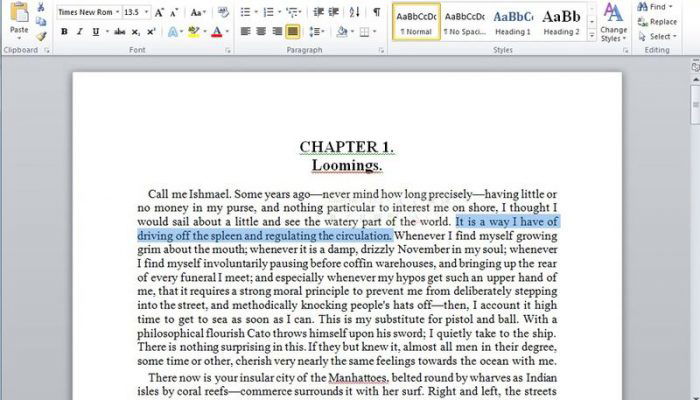Cut selection with the scissors icon

[x=41, y=7]
